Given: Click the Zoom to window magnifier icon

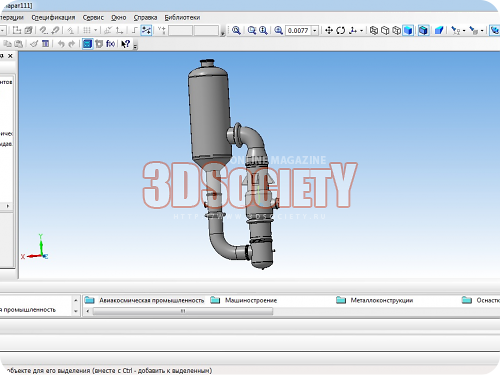Looking at the screenshot, I should click(x=252, y=30).
